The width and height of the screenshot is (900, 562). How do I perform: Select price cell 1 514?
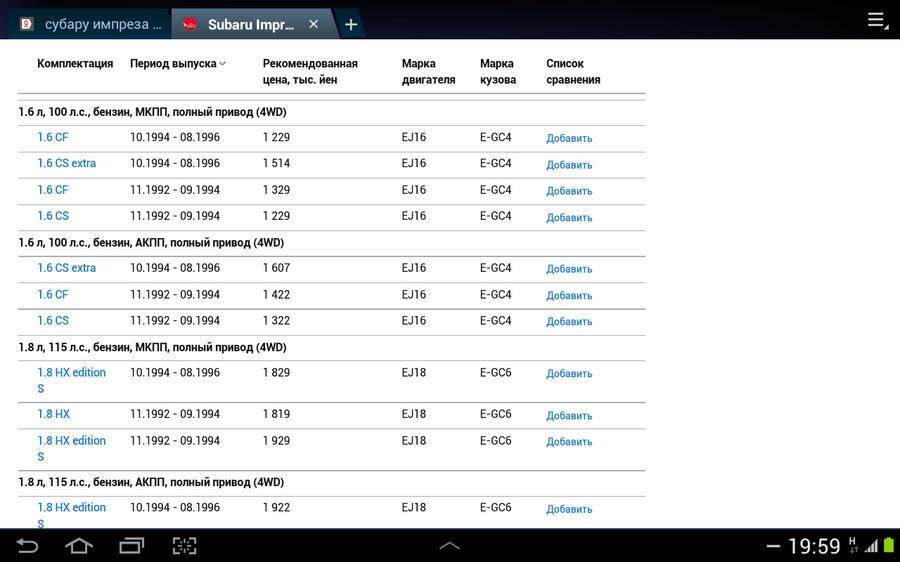(x=276, y=163)
